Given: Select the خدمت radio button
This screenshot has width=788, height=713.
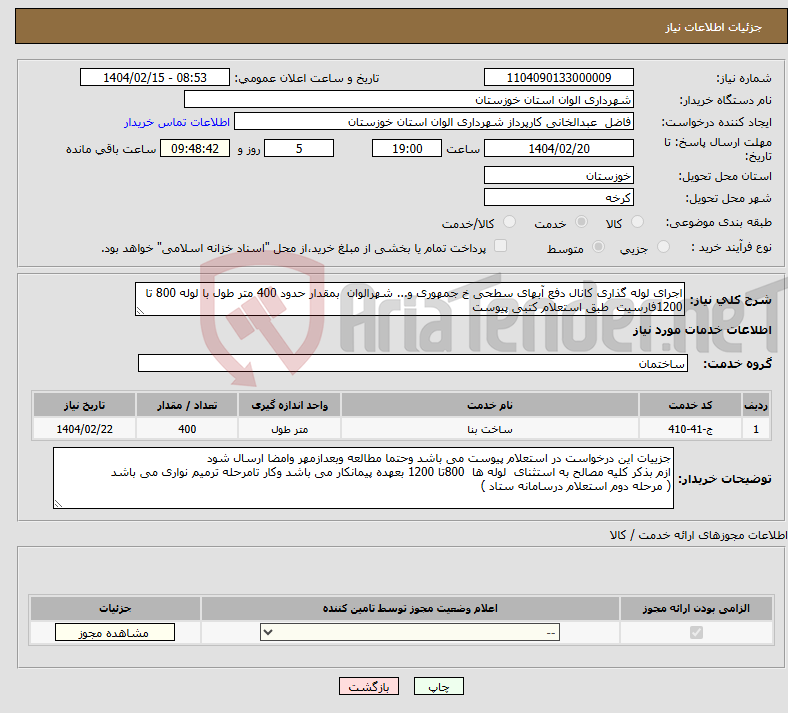Looking at the screenshot, I should coord(581,222).
